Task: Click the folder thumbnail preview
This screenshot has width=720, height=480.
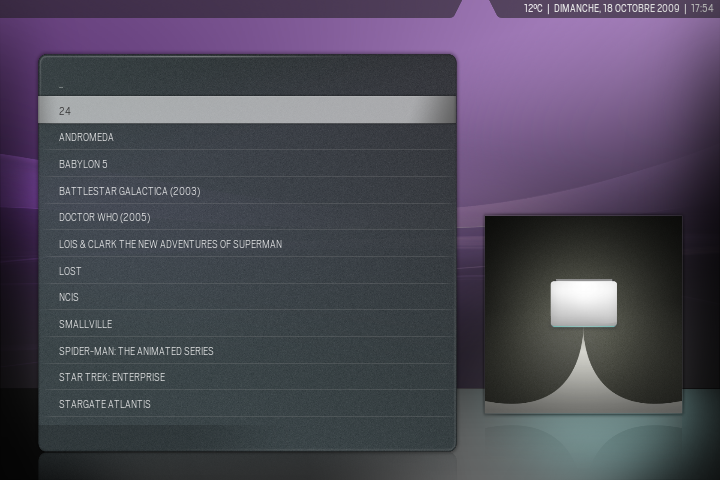Action: (584, 315)
